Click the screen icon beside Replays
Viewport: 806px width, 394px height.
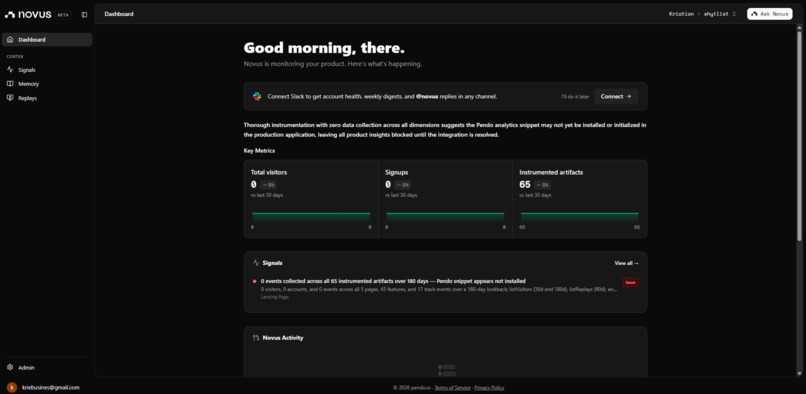click(x=10, y=98)
